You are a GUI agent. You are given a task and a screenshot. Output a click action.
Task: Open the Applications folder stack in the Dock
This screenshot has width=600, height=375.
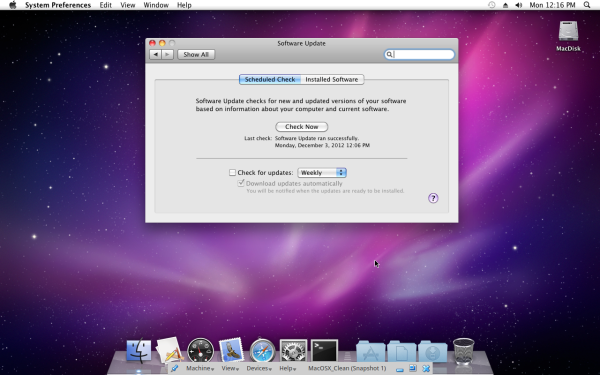tap(370, 351)
